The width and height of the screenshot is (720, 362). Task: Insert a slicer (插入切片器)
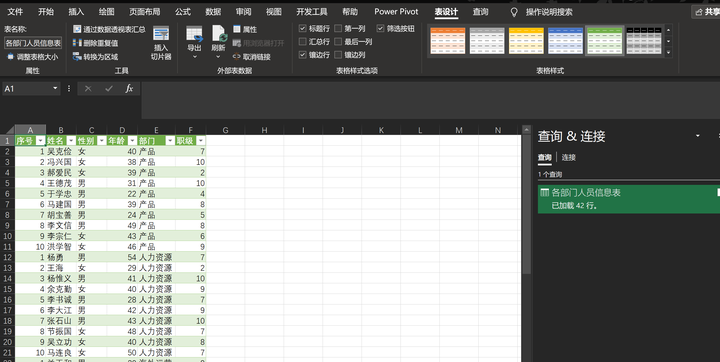pyautogui.click(x=161, y=44)
